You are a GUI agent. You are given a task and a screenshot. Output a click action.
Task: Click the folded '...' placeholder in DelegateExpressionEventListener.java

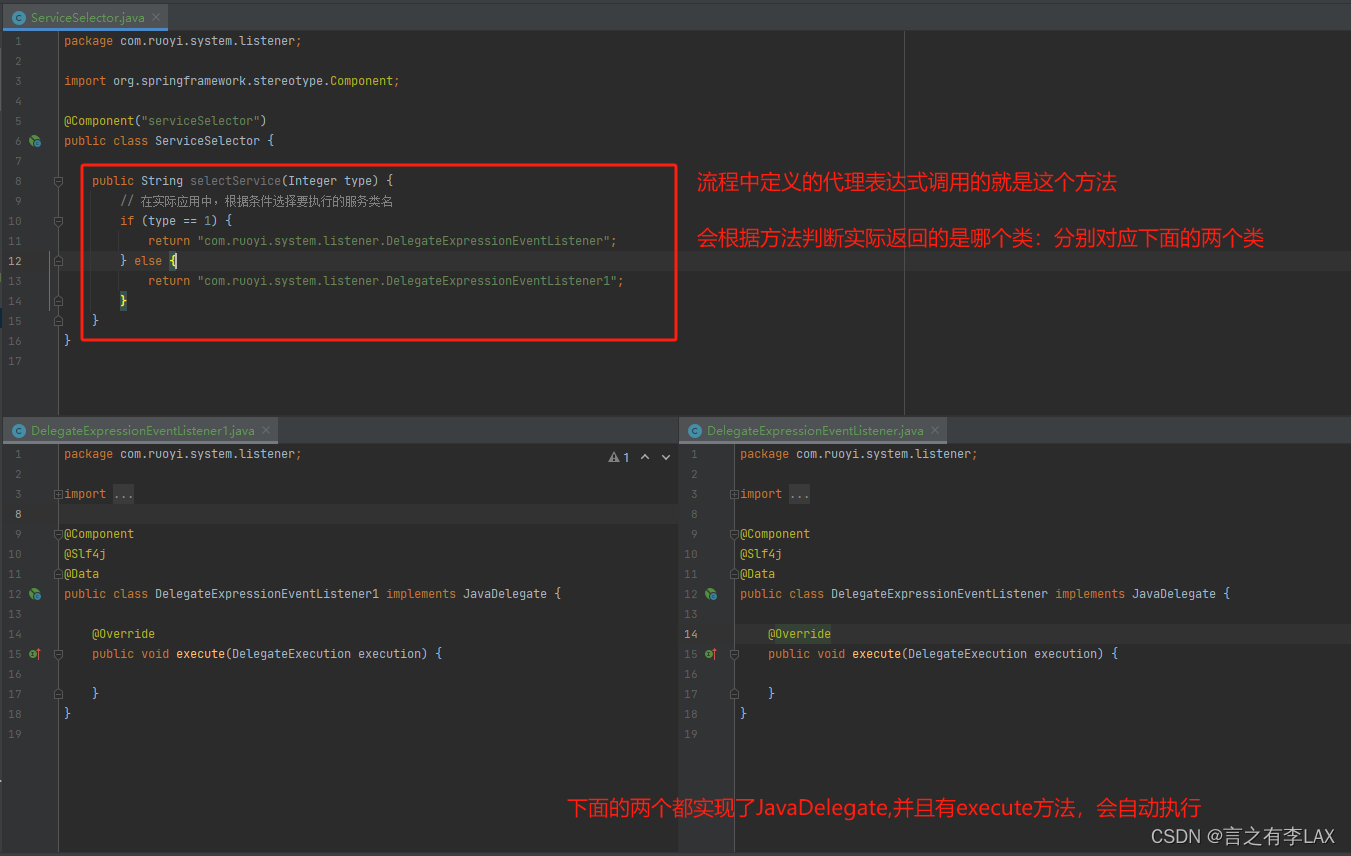[799, 494]
